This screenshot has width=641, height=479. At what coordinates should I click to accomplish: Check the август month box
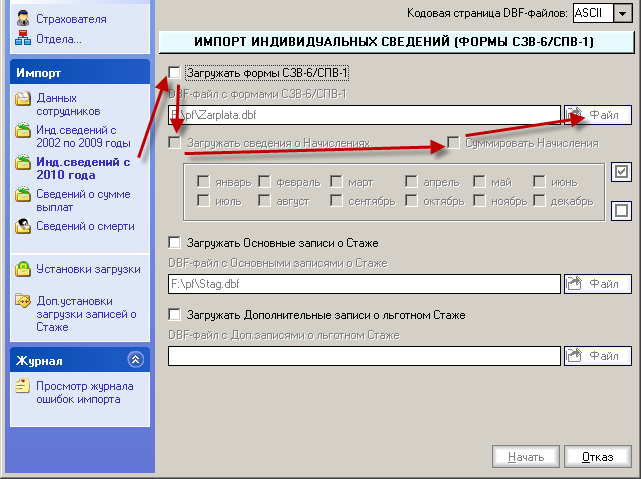[264, 200]
